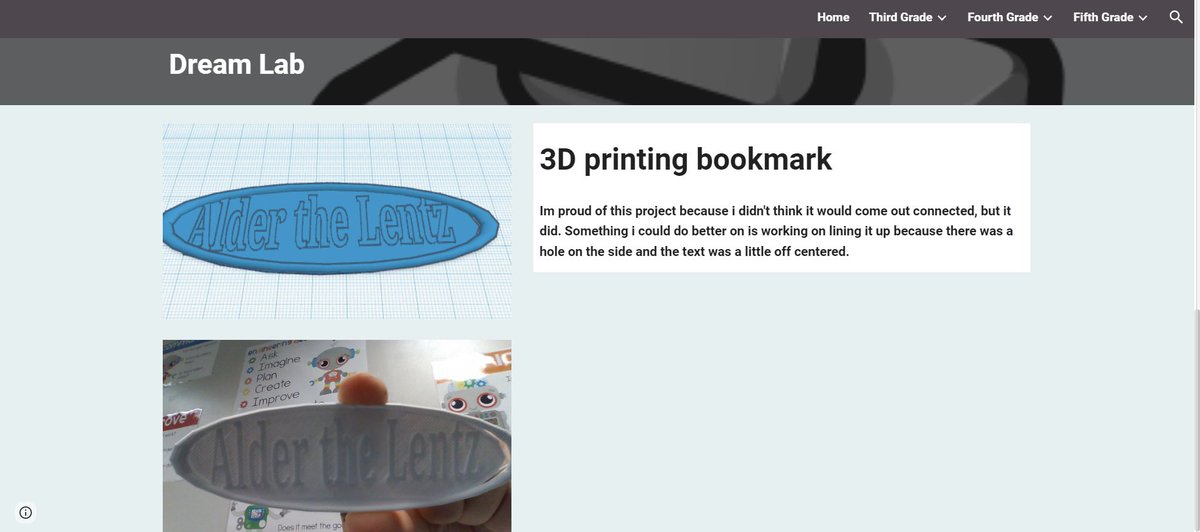
Task: Click the paragraph starting 'Im proud of this project'
Action: coord(776,231)
